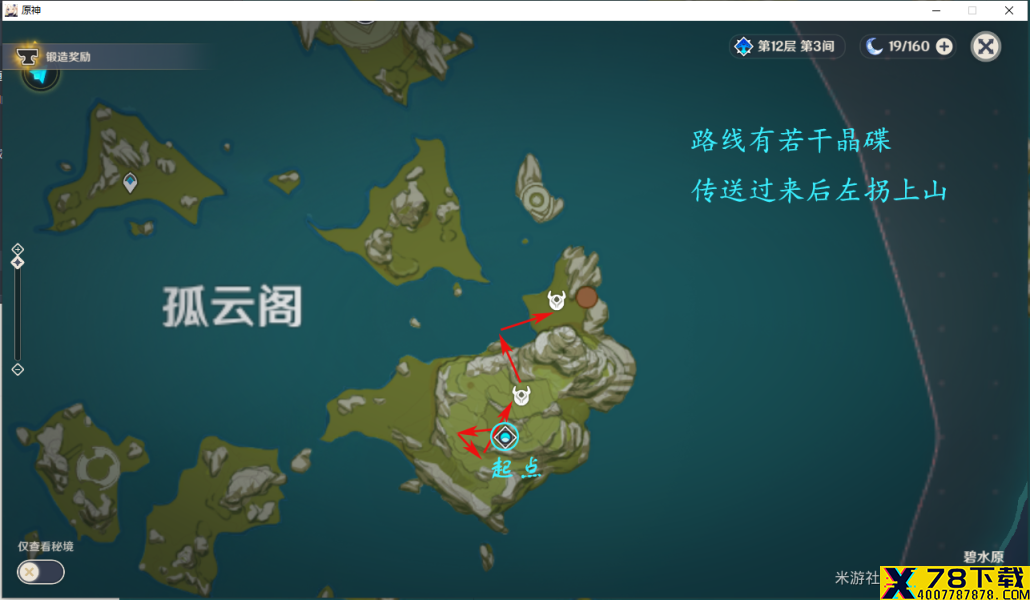Zoom out with the map zoom minus
This screenshot has width=1030, height=600.
point(18,369)
